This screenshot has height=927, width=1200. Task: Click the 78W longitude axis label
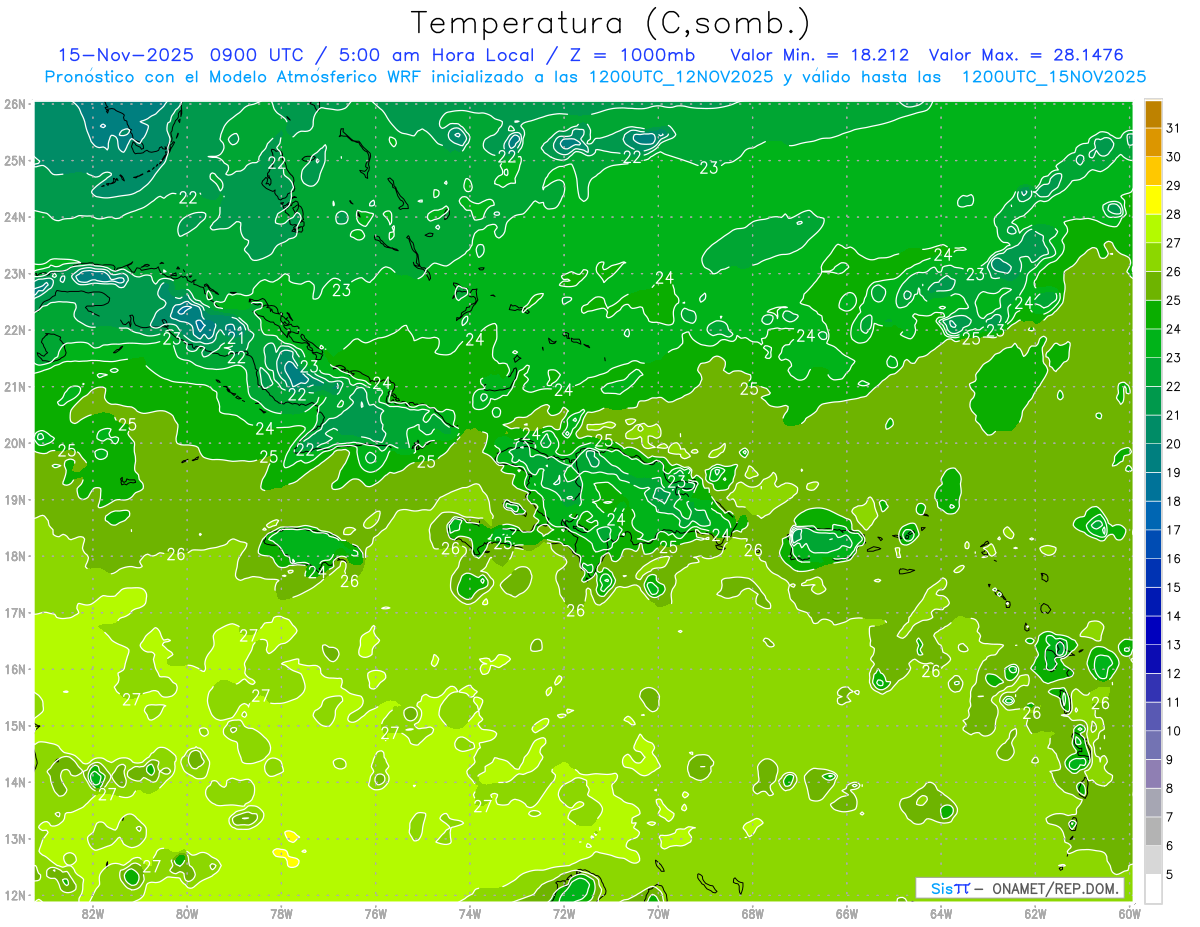click(x=281, y=912)
